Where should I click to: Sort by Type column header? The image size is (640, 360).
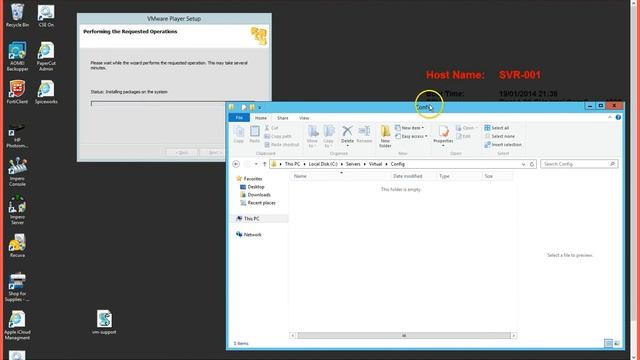(x=459, y=176)
